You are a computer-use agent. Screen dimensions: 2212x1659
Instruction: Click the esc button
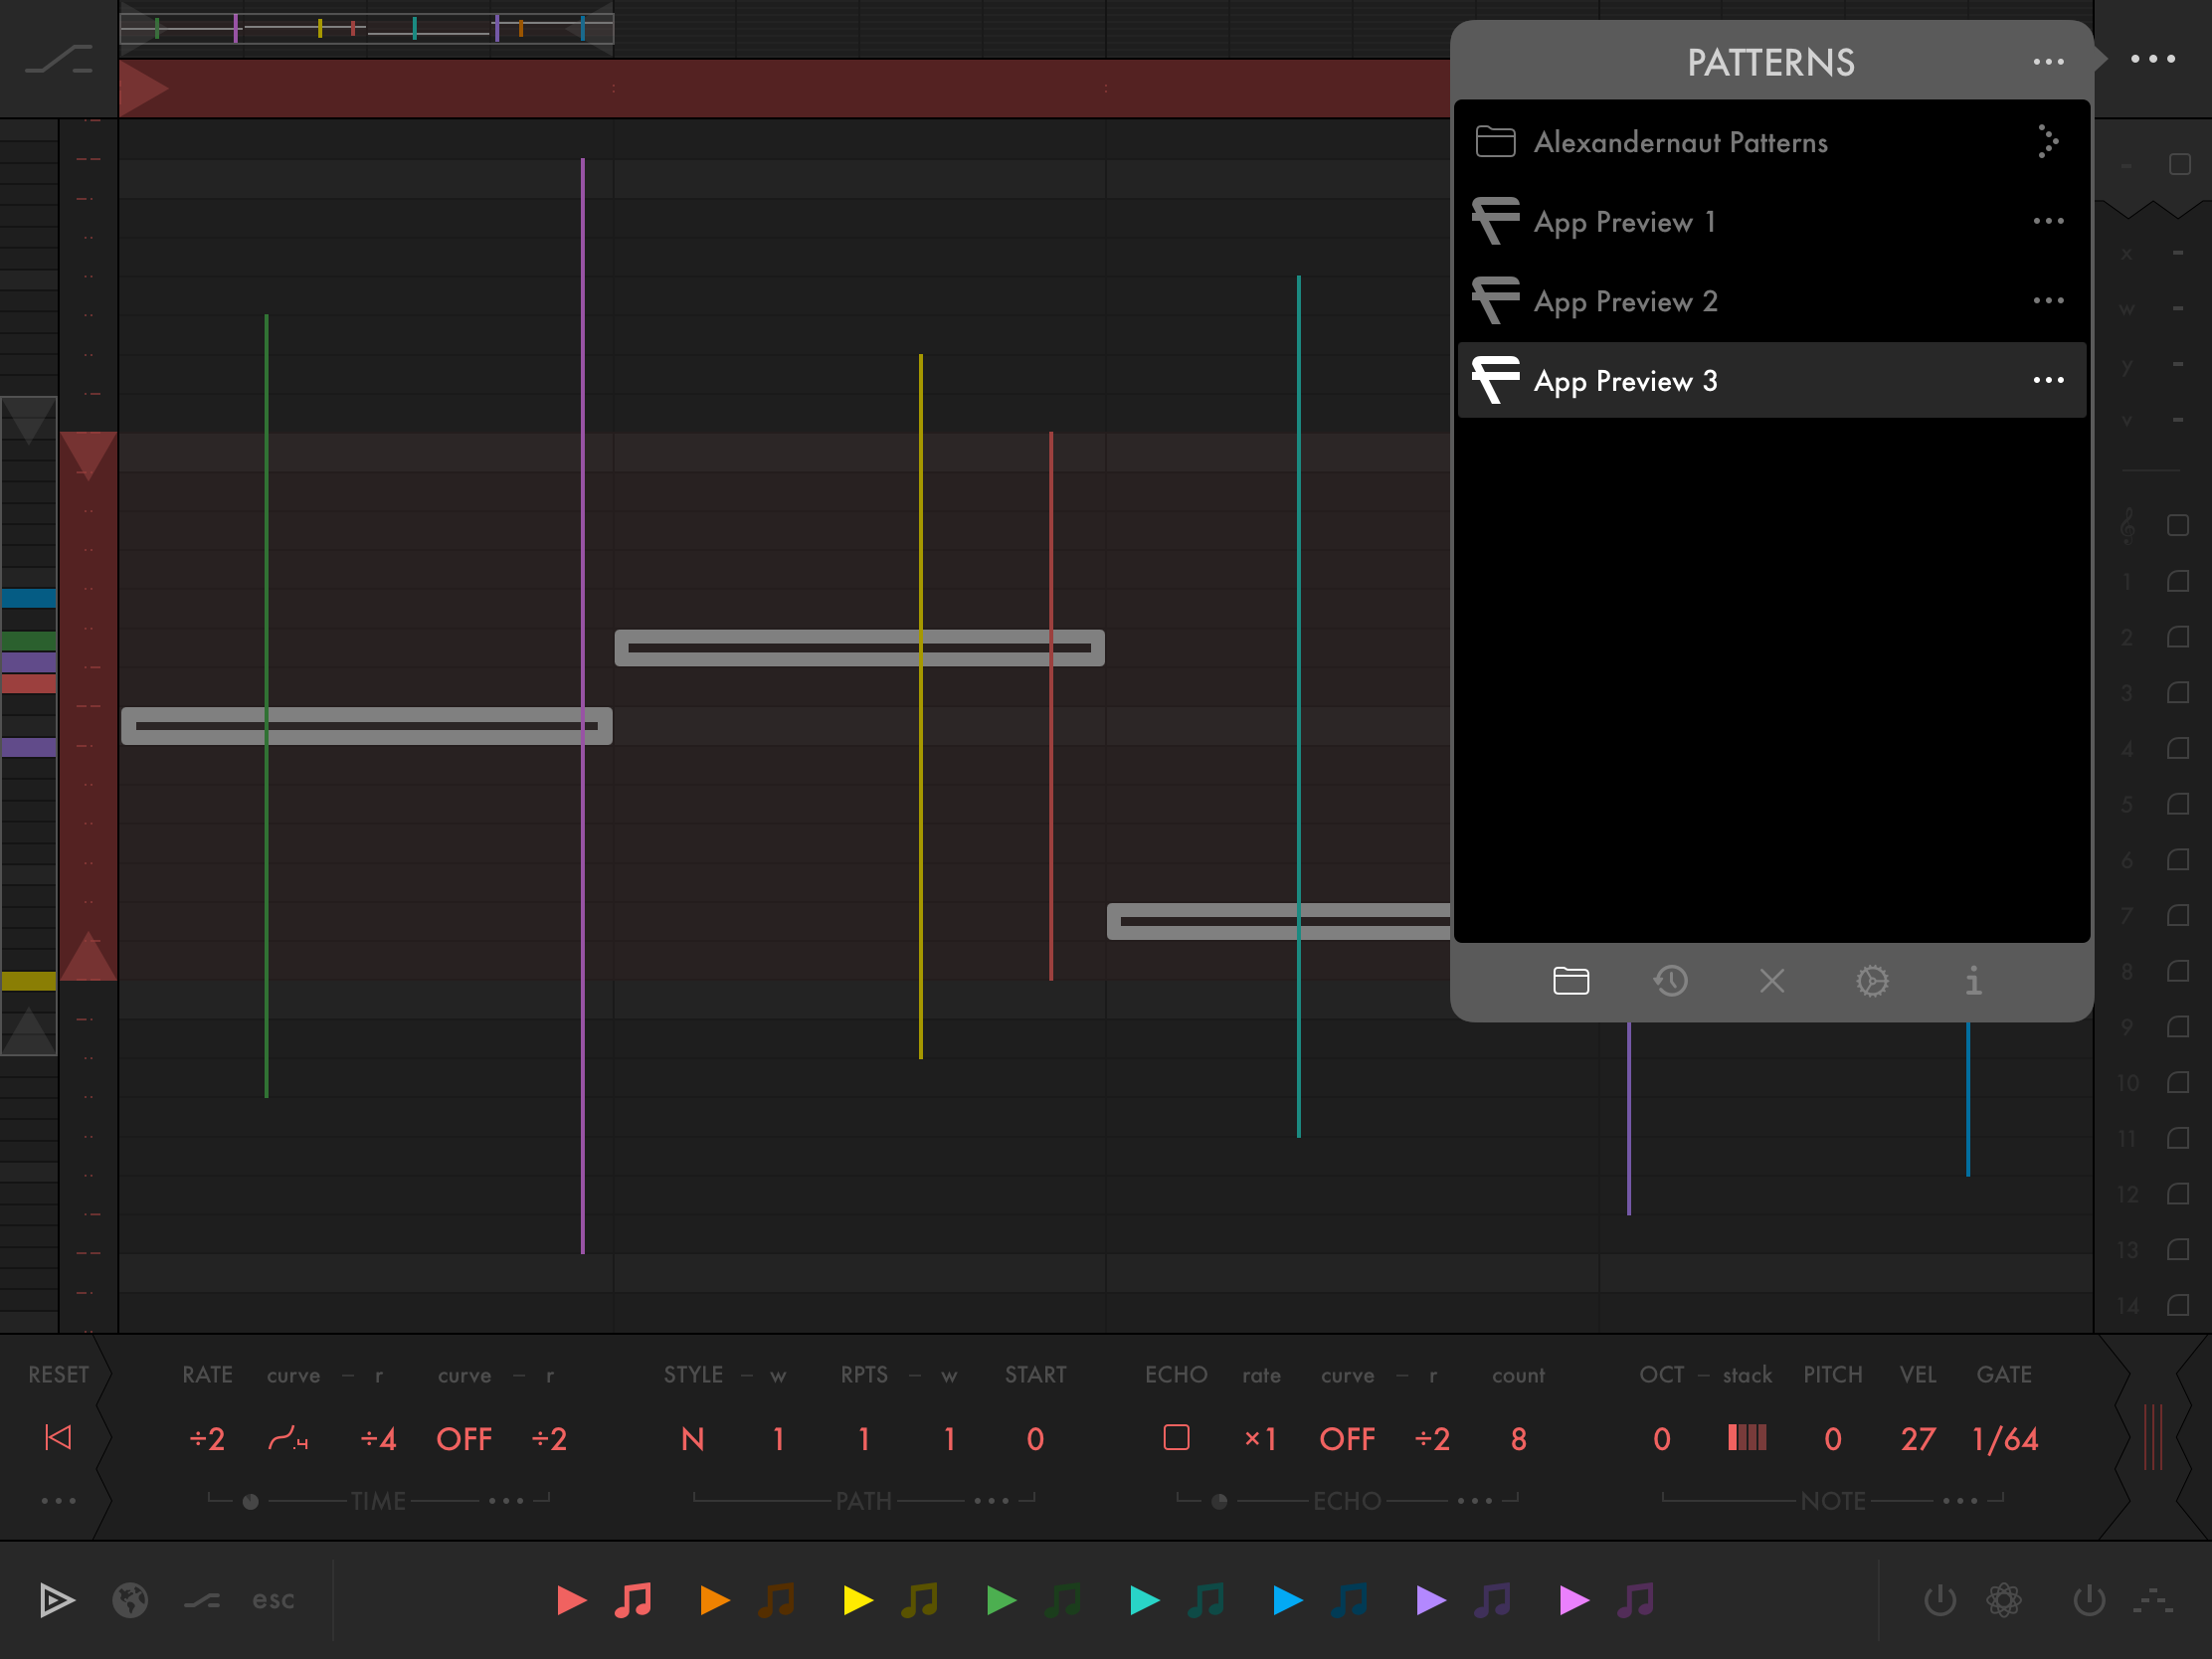pyautogui.click(x=273, y=1600)
